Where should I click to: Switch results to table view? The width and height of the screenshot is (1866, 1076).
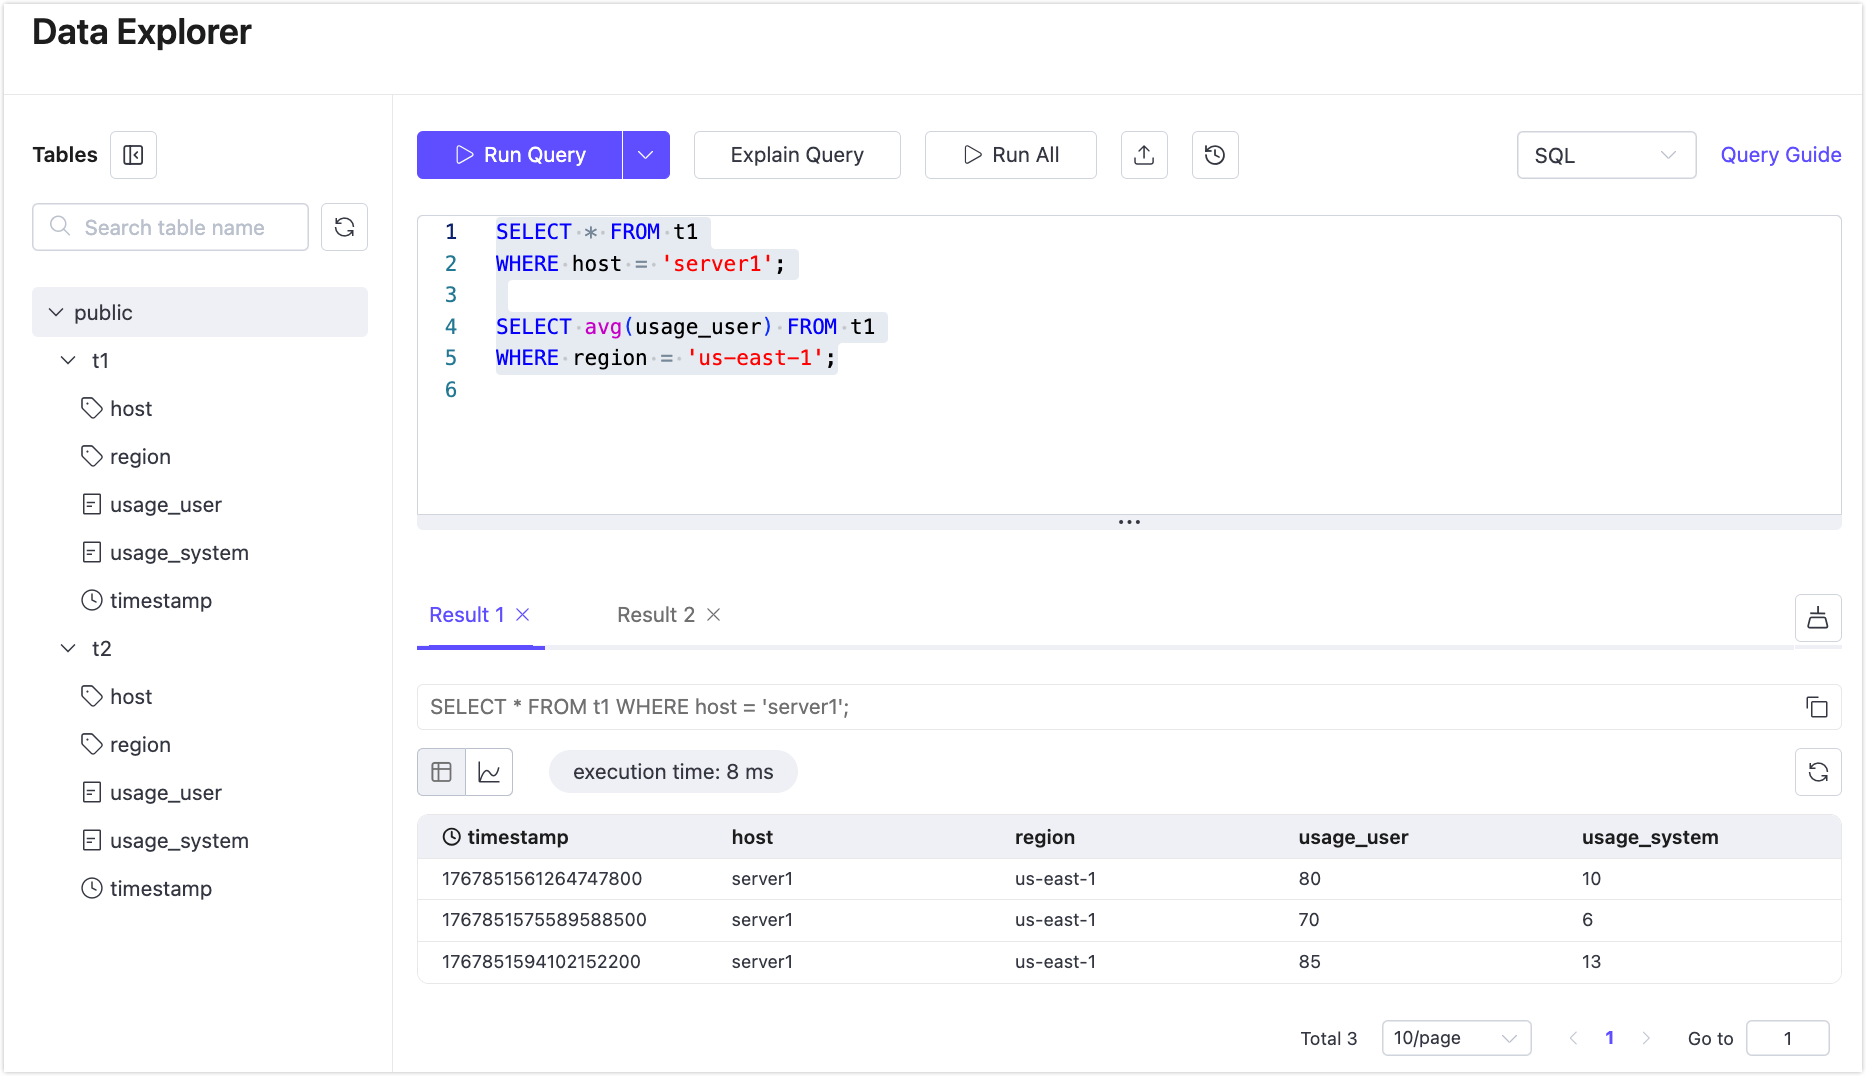point(441,772)
